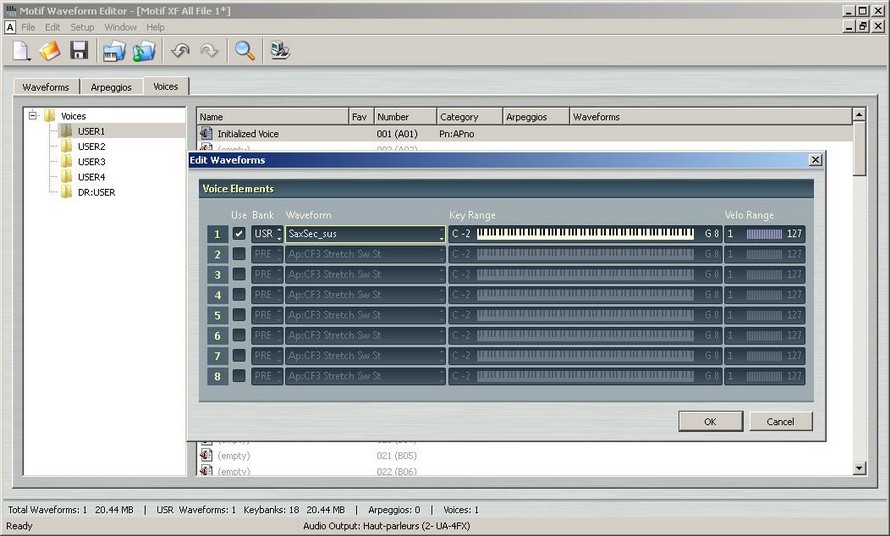Open the SaxSec_sus waveform dropdown
The height and width of the screenshot is (536, 890).
(441, 234)
